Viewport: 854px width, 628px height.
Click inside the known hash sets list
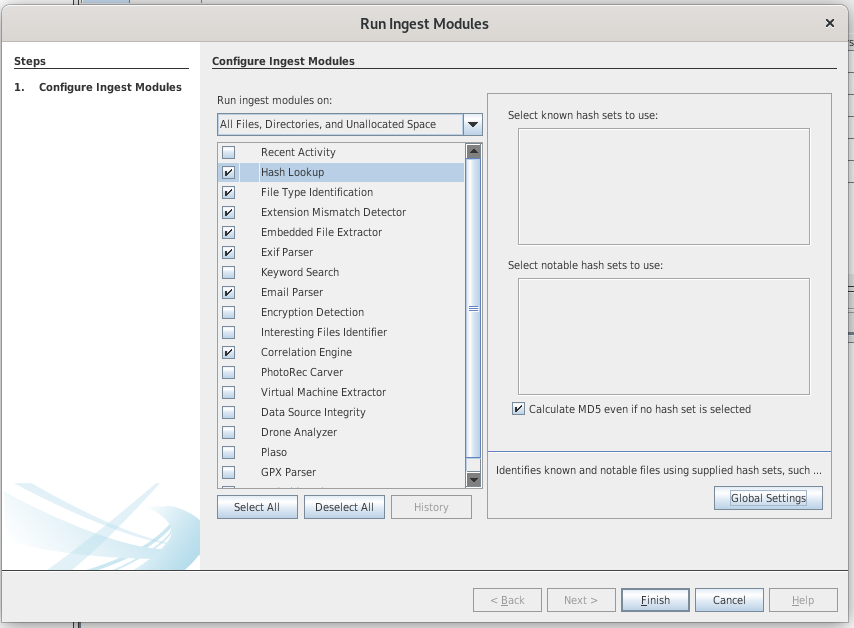coord(663,186)
